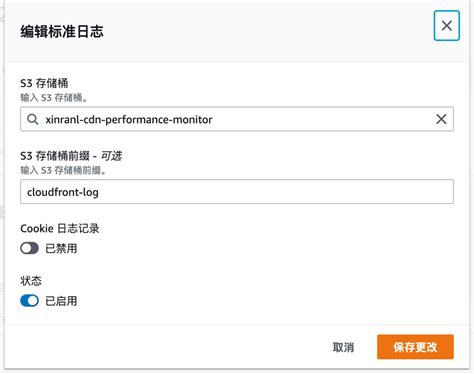This screenshot has width=474, height=374.
Task: Click the magnifier icon in S3 存储桶 field
Action: click(33, 119)
